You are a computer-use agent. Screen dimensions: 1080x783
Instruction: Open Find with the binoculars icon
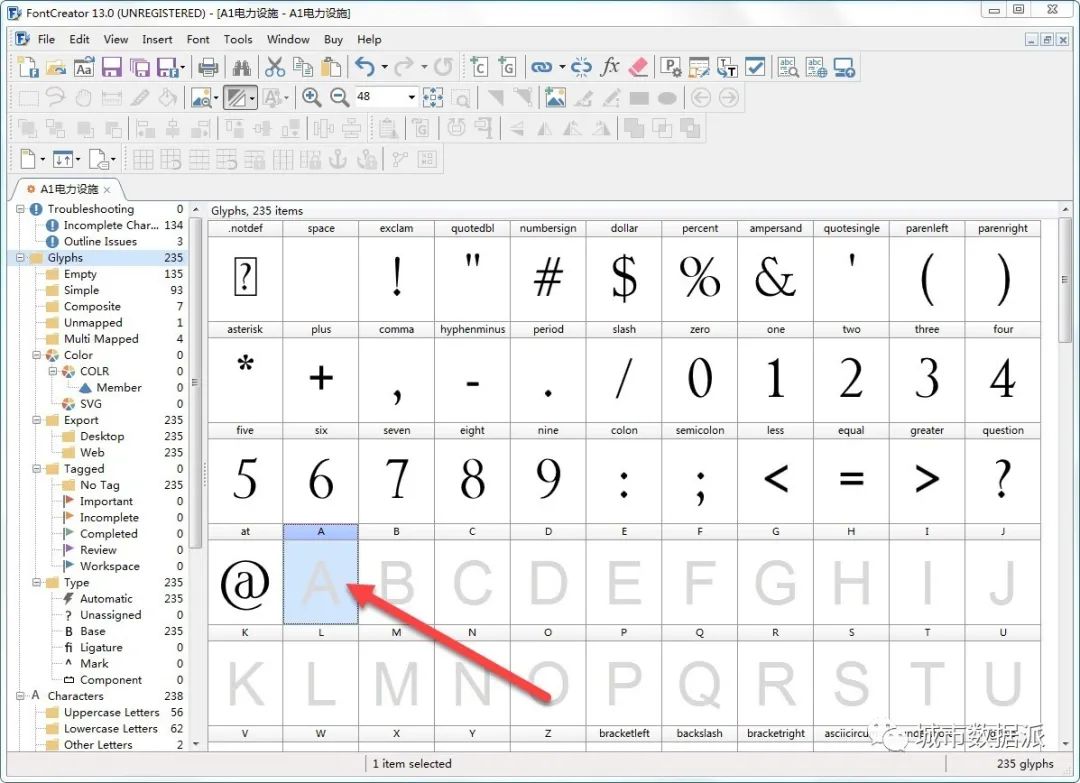[242, 67]
